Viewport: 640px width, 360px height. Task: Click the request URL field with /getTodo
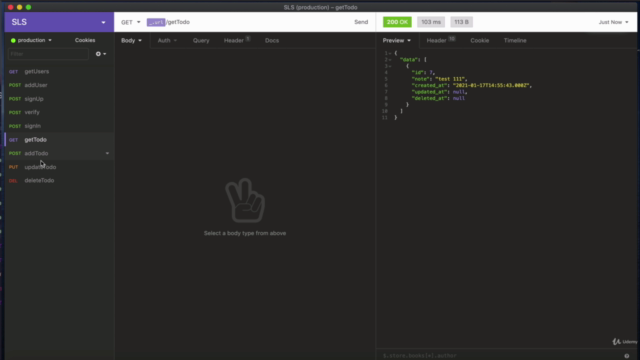click(247, 22)
